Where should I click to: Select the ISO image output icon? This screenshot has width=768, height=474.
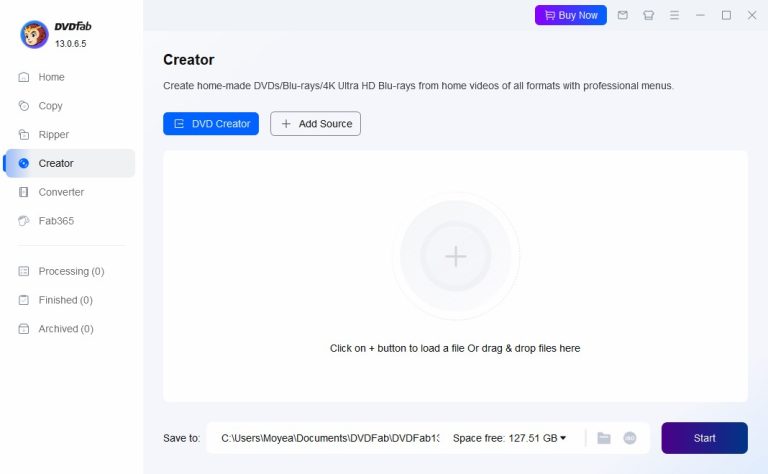click(x=630, y=438)
